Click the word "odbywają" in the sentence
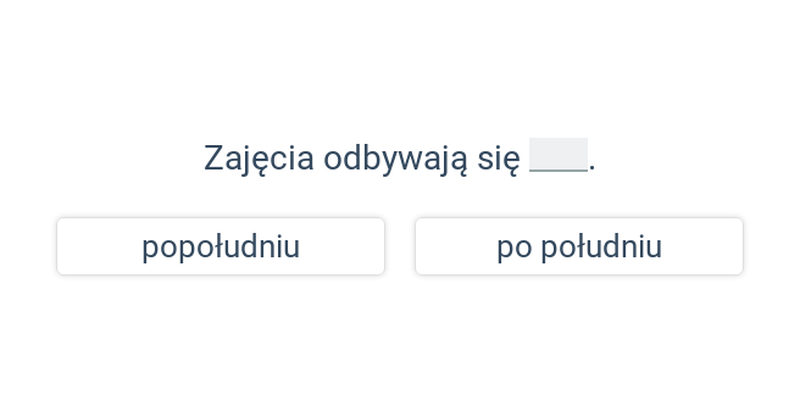 point(395,159)
